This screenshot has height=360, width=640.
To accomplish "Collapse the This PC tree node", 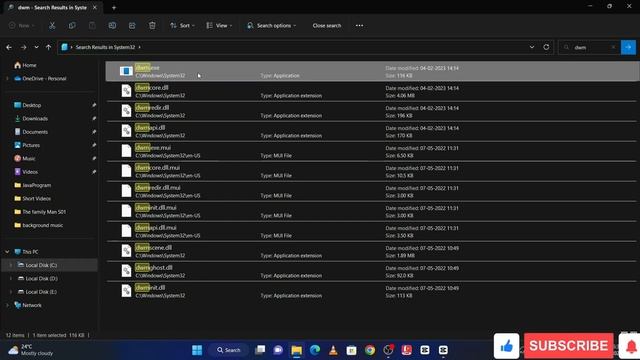I will (7, 252).
